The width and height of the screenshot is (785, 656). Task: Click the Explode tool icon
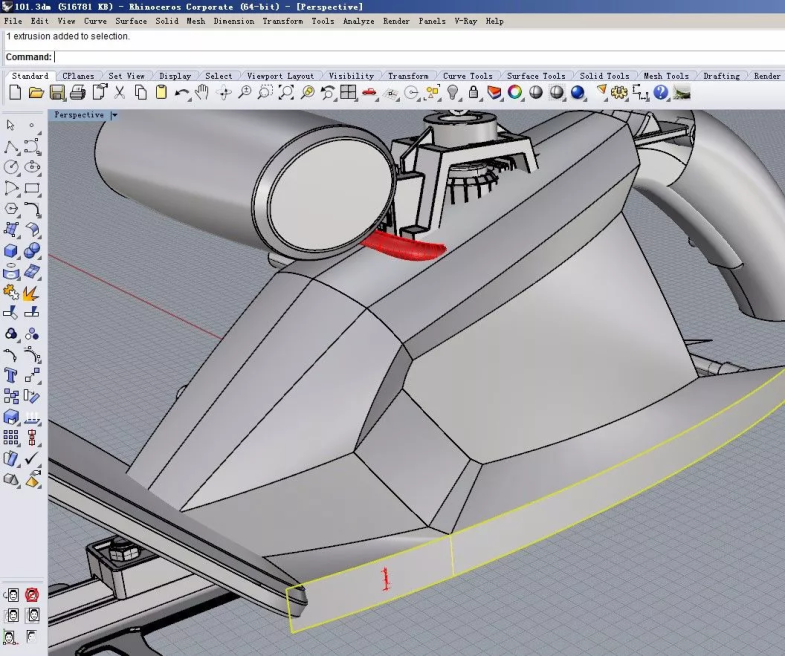point(31,292)
